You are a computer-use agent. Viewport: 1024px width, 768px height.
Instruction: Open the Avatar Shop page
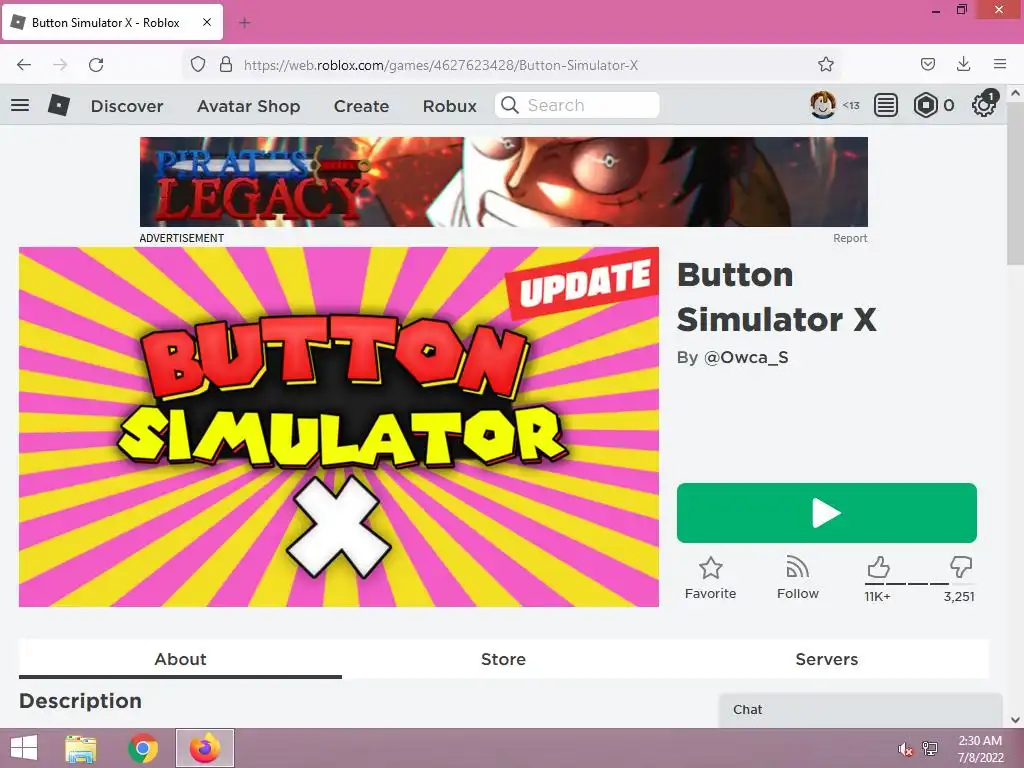click(249, 106)
